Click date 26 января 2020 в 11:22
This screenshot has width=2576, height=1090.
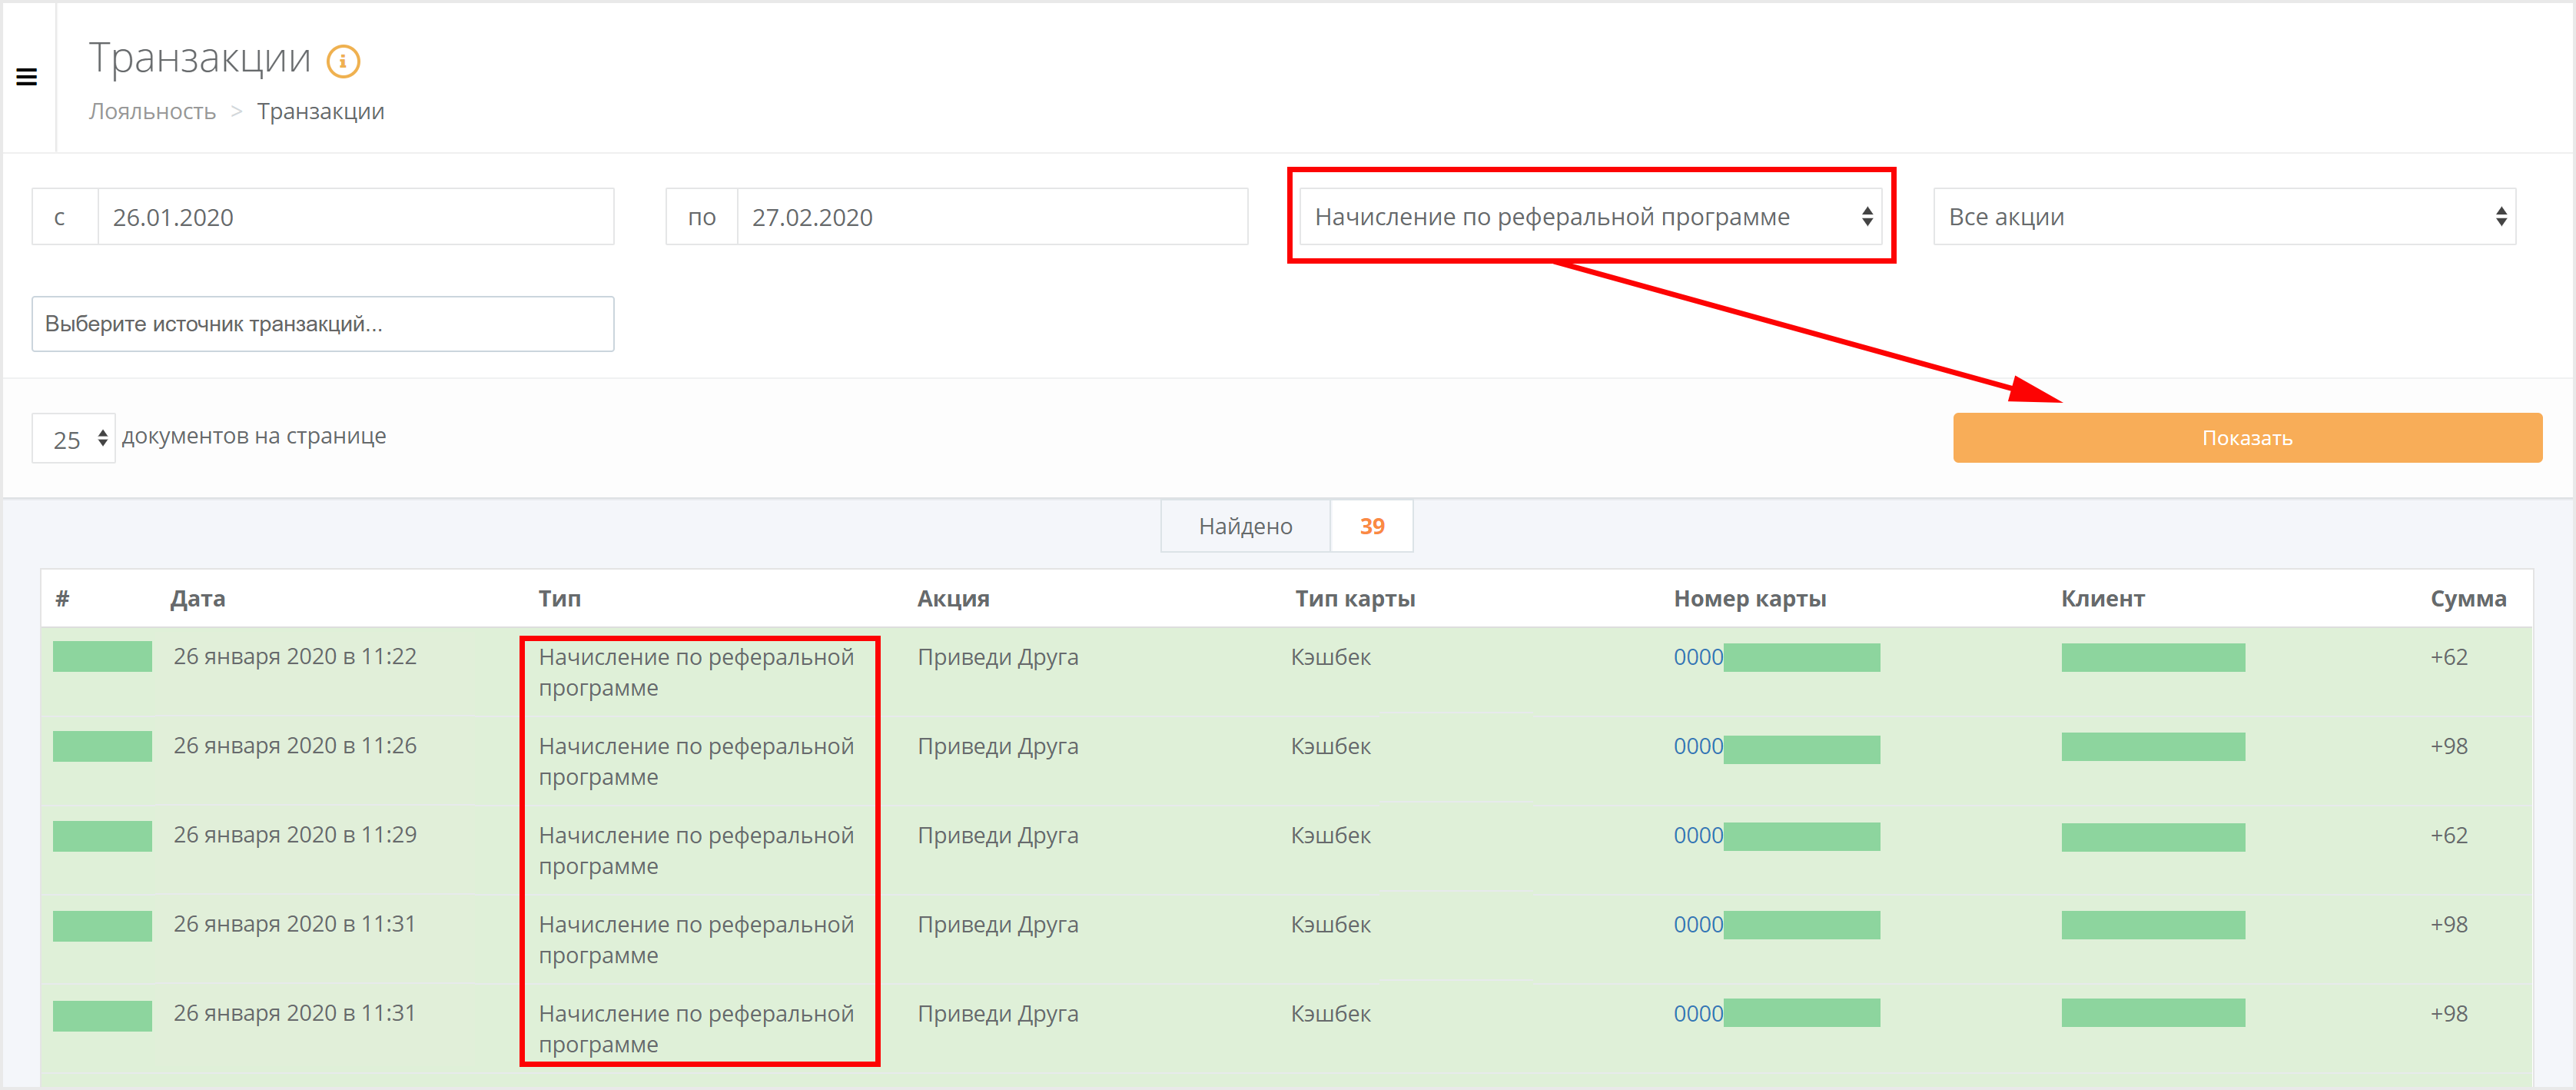point(295,657)
